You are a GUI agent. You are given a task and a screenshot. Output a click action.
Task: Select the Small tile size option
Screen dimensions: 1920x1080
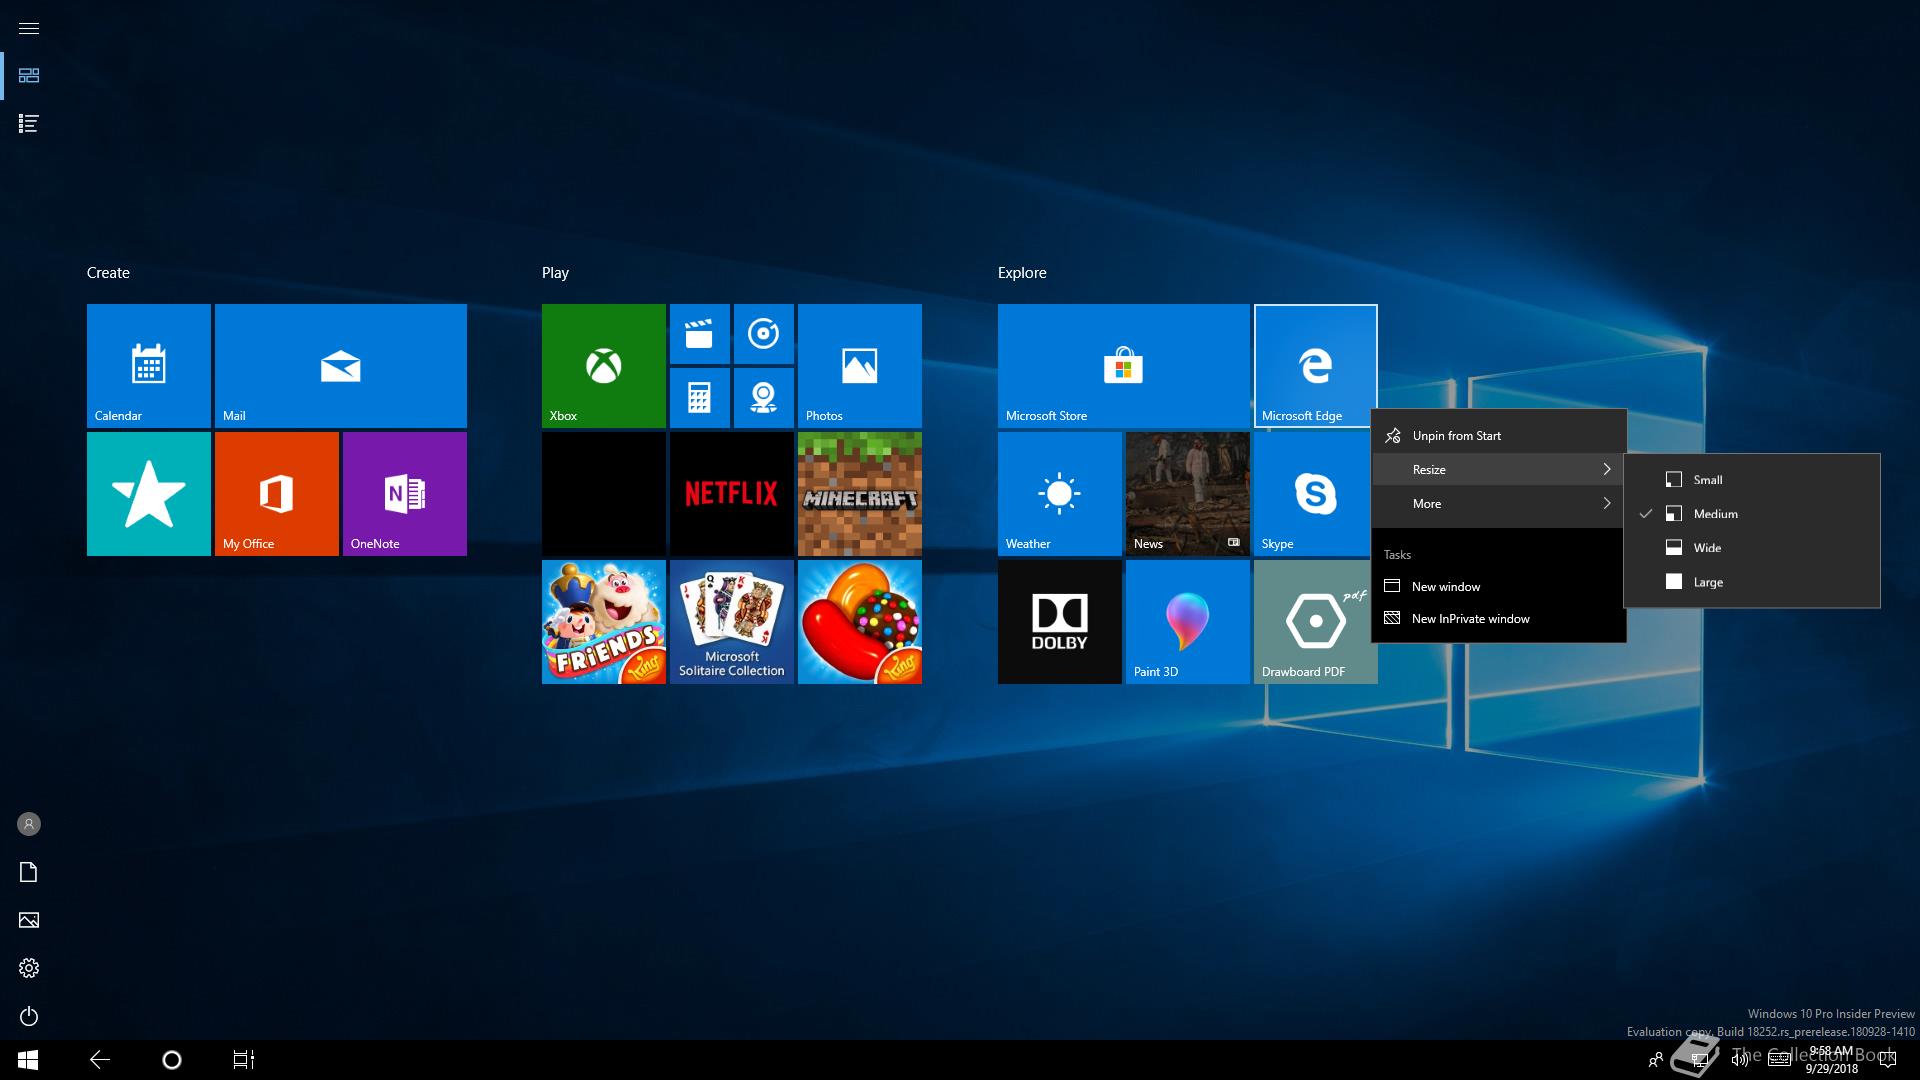point(1707,480)
